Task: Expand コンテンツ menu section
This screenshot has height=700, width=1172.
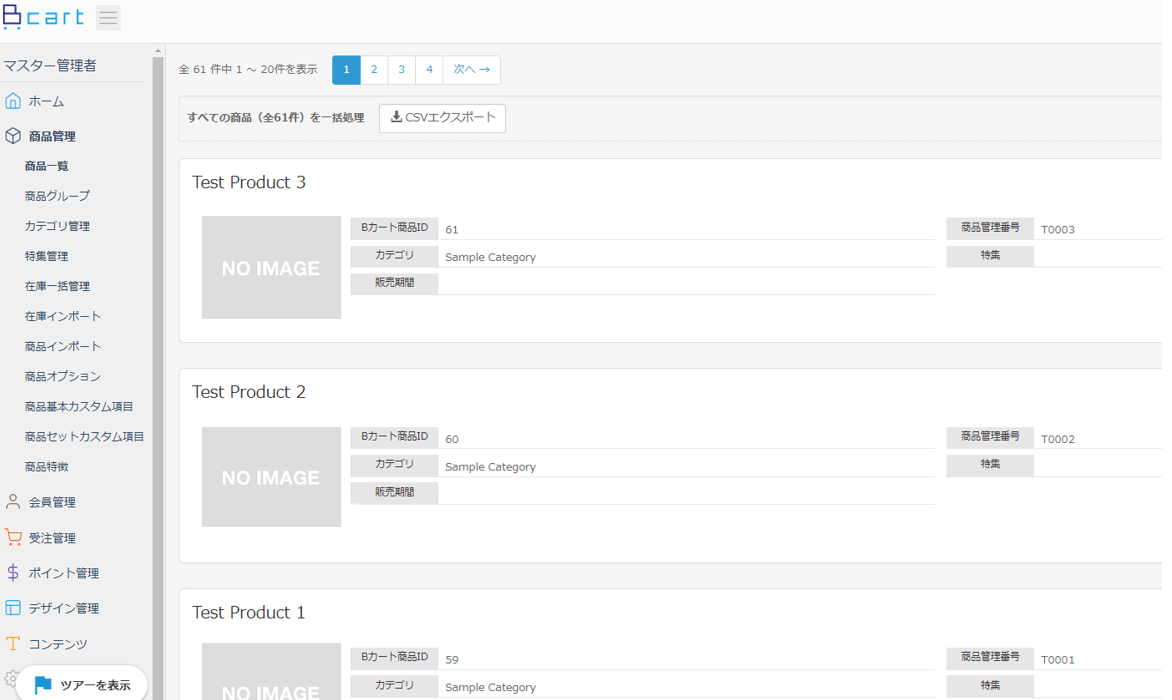Action: click(58, 644)
